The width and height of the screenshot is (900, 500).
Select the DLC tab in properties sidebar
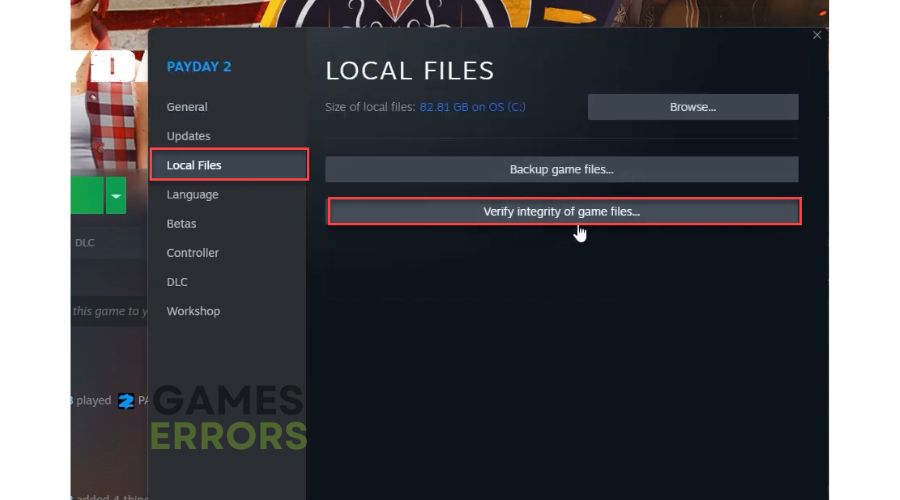177,282
